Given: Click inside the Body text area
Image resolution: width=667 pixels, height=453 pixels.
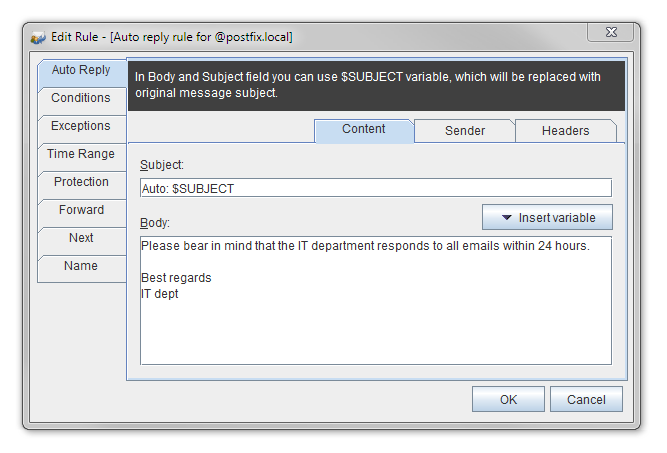Looking at the screenshot, I should click(x=376, y=301).
